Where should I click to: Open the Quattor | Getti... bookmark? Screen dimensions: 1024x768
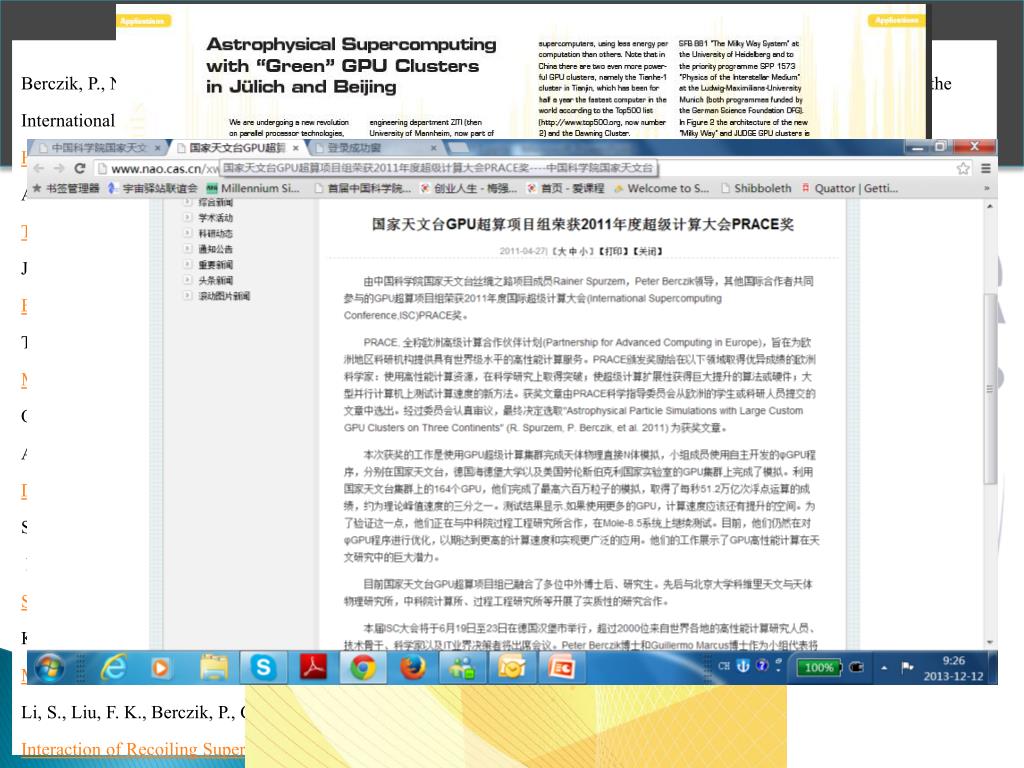point(850,188)
